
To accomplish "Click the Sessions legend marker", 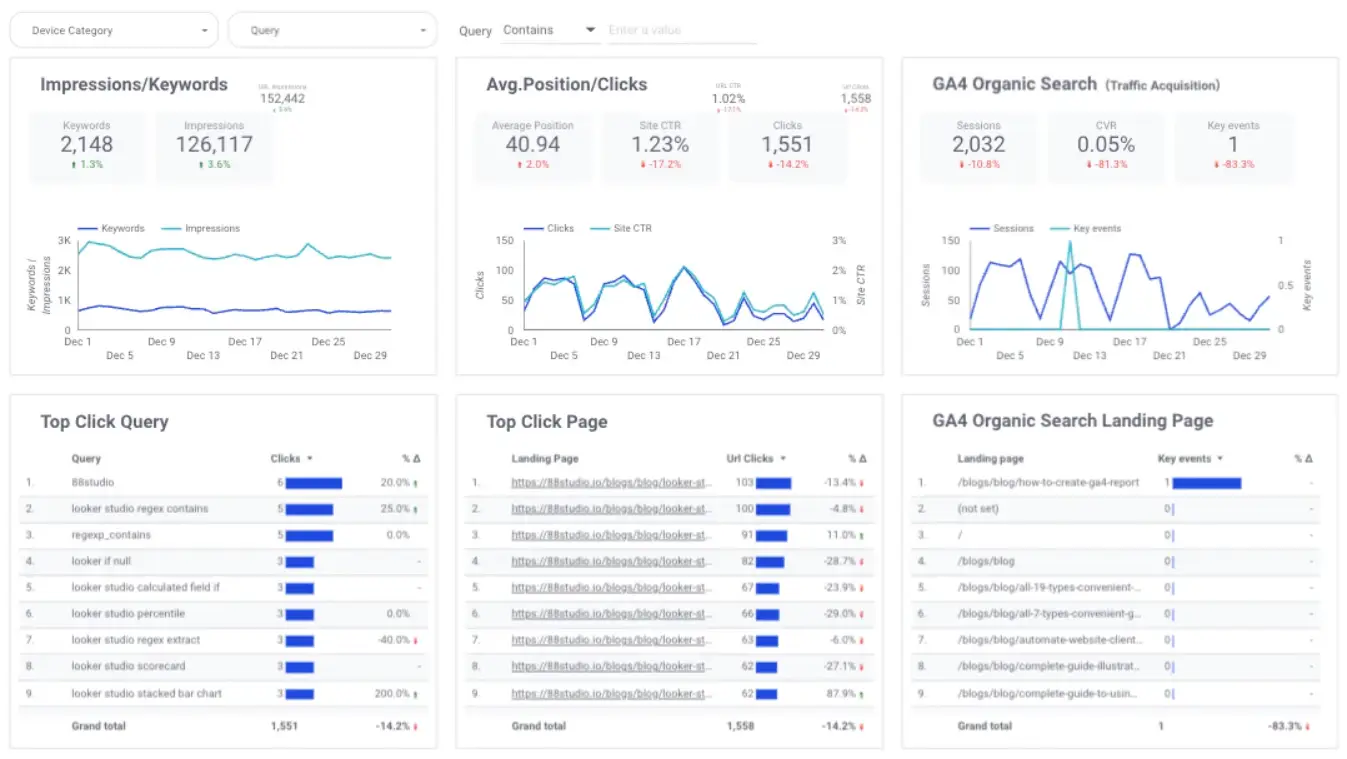I will point(979,228).
